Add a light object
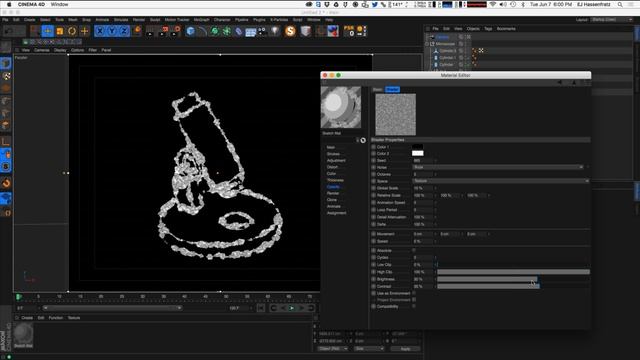The width and height of the screenshot is (640, 360). (275, 31)
